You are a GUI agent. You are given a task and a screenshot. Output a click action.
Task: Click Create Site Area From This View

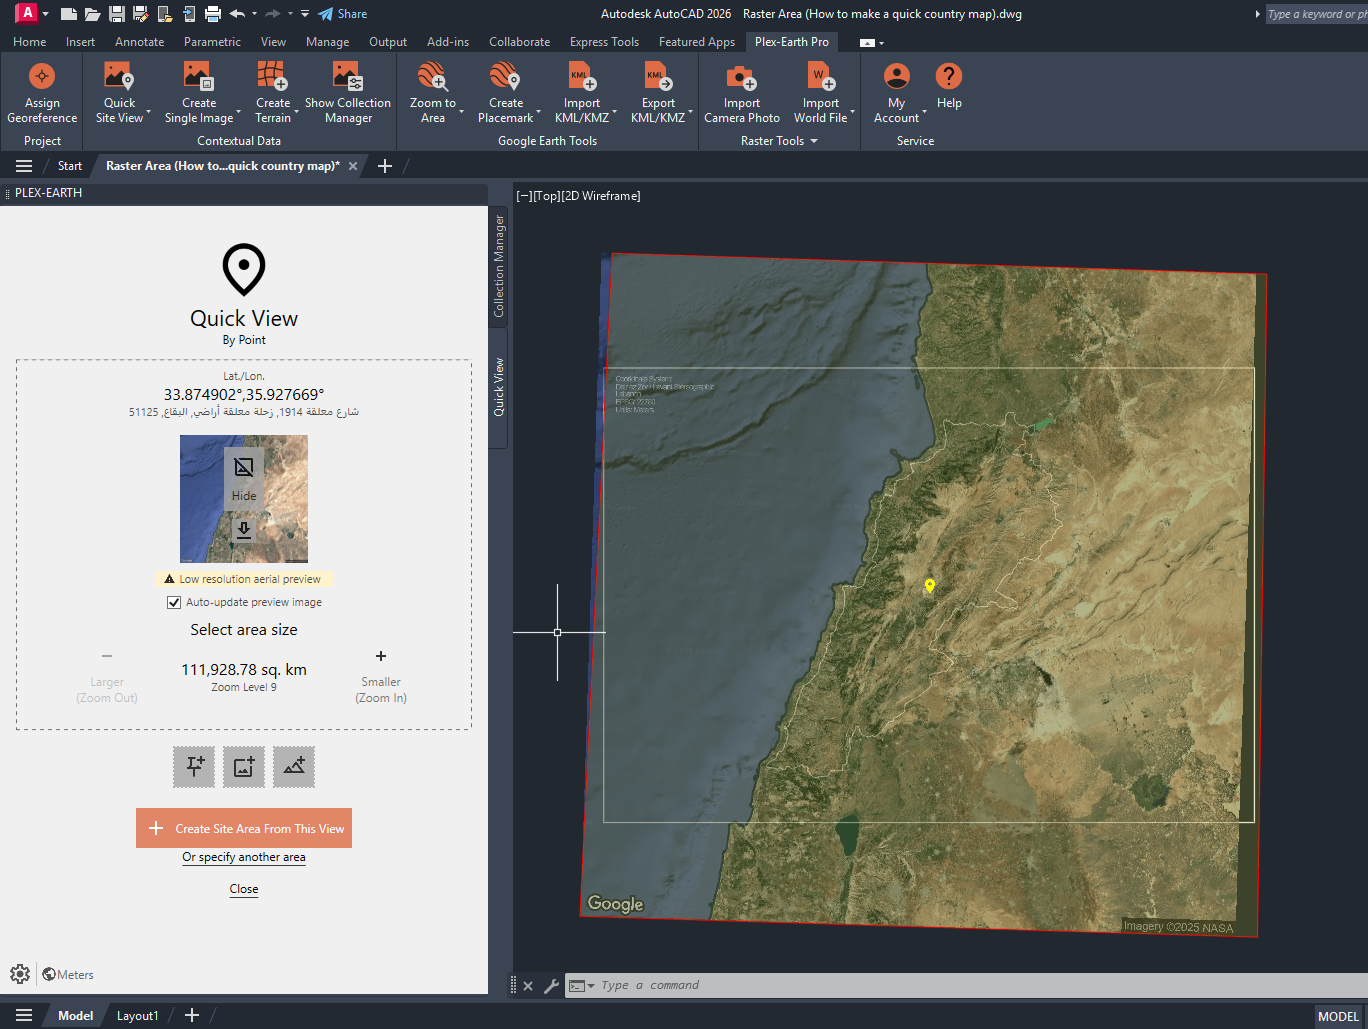pos(244,828)
